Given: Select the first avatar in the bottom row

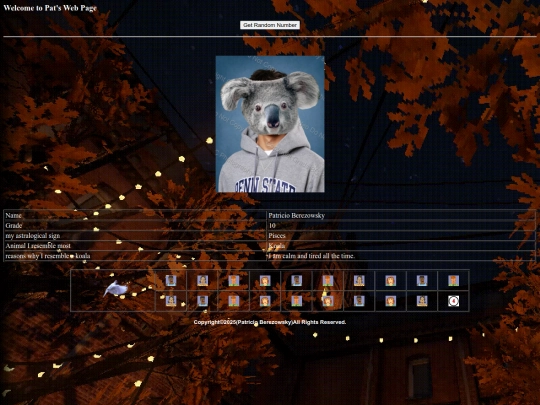Looking at the screenshot, I should click(x=171, y=301).
